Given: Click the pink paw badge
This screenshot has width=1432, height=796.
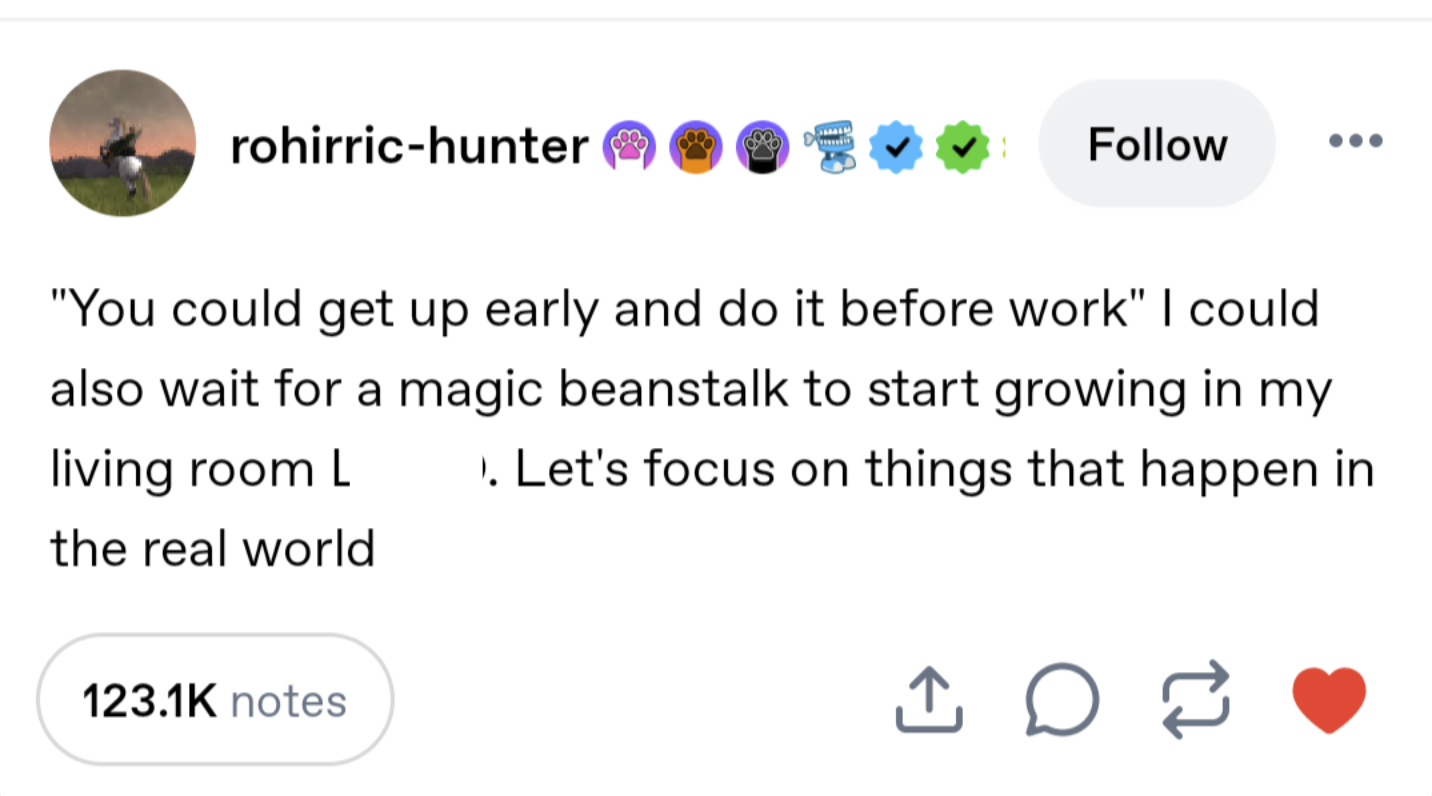Looking at the screenshot, I should 627,148.
